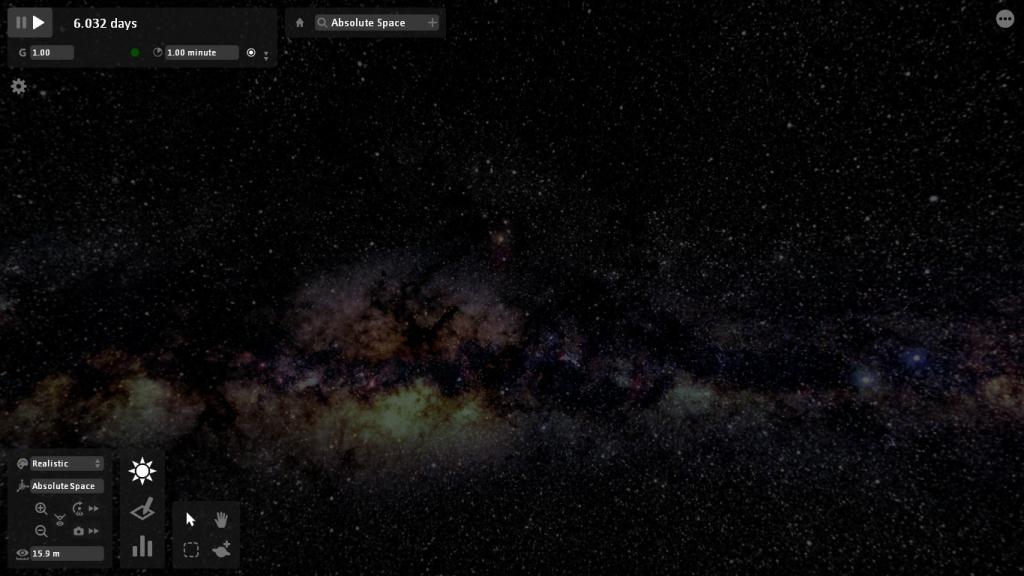
Task: Toggle the green status indicator dot
Action: pyautogui.click(x=135, y=53)
